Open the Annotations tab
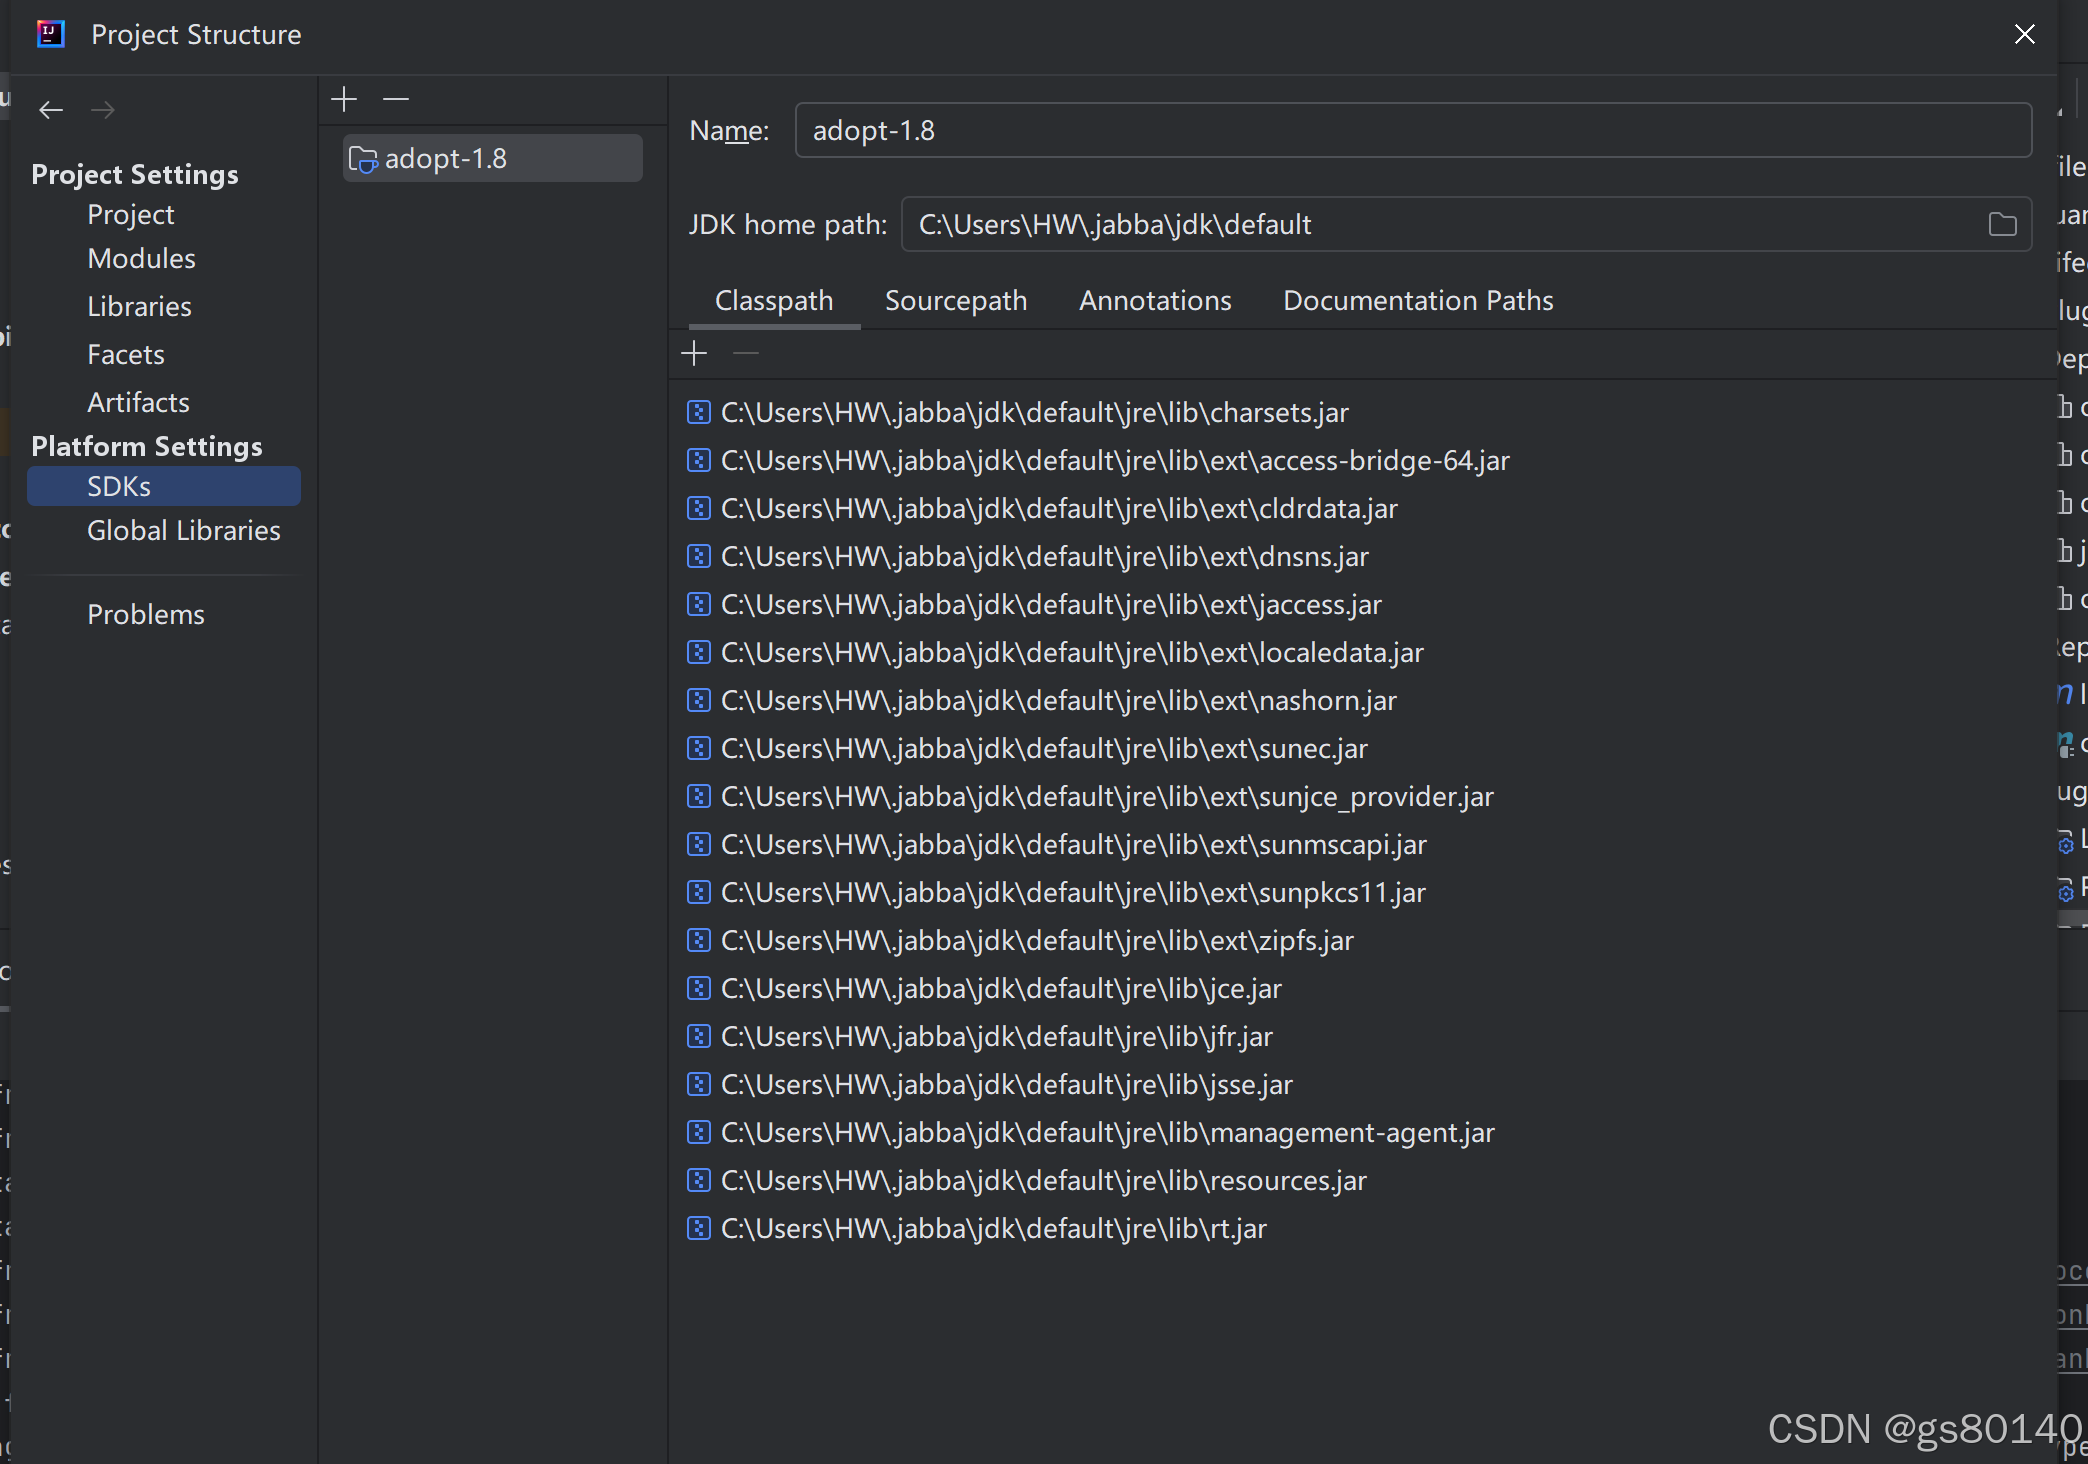This screenshot has height=1464, width=2088. 1155,301
